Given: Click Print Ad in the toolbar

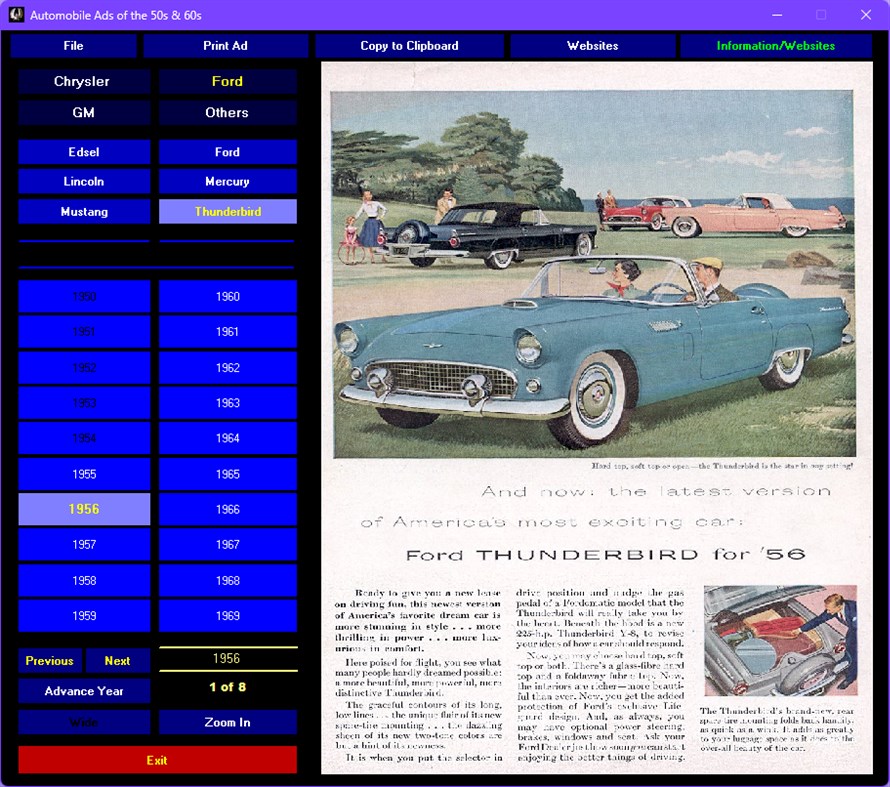Looking at the screenshot, I should point(227,45).
